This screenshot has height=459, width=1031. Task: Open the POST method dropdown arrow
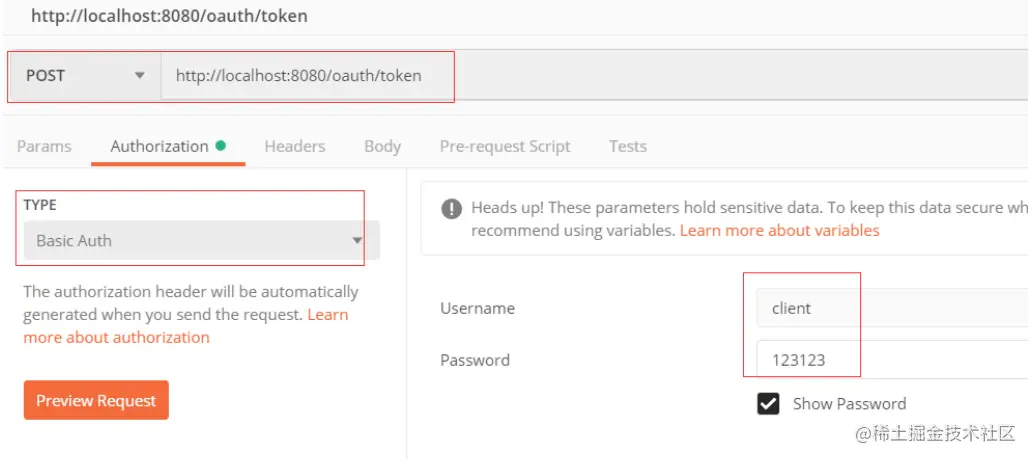(139, 75)
